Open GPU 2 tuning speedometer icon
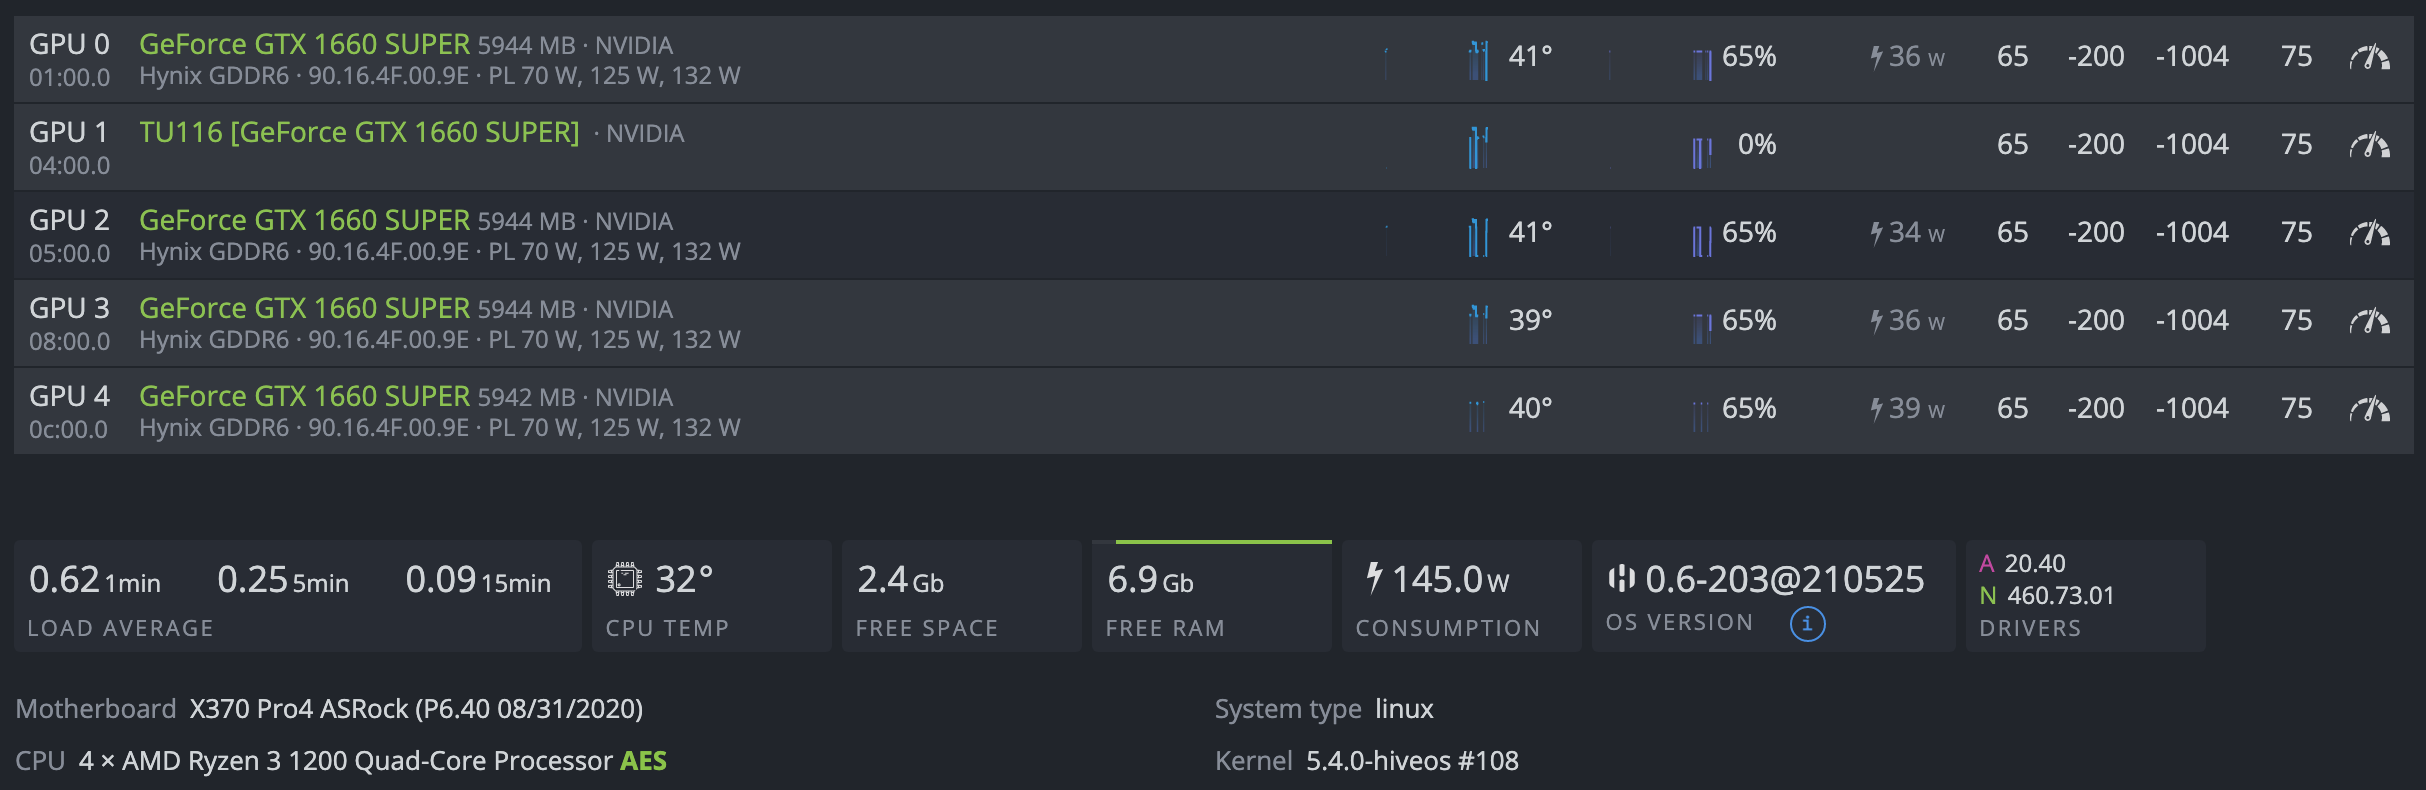The width and height of the screenshot is (2426, 790). [2369, 234]
